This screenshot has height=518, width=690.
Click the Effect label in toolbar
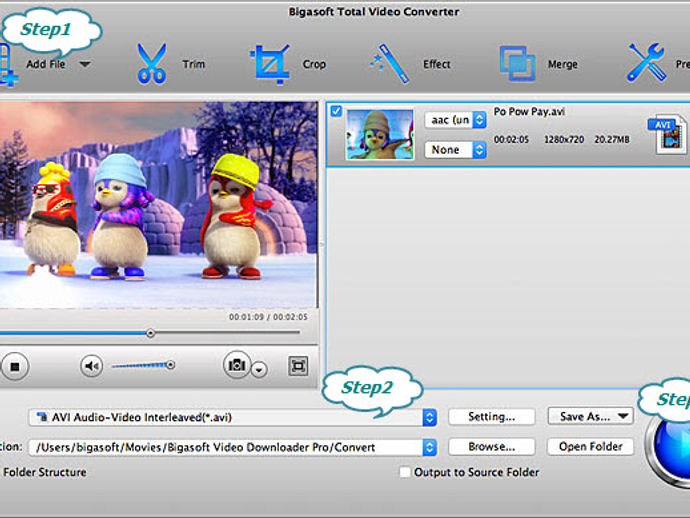pyautogui.click(x=437, y=64)
